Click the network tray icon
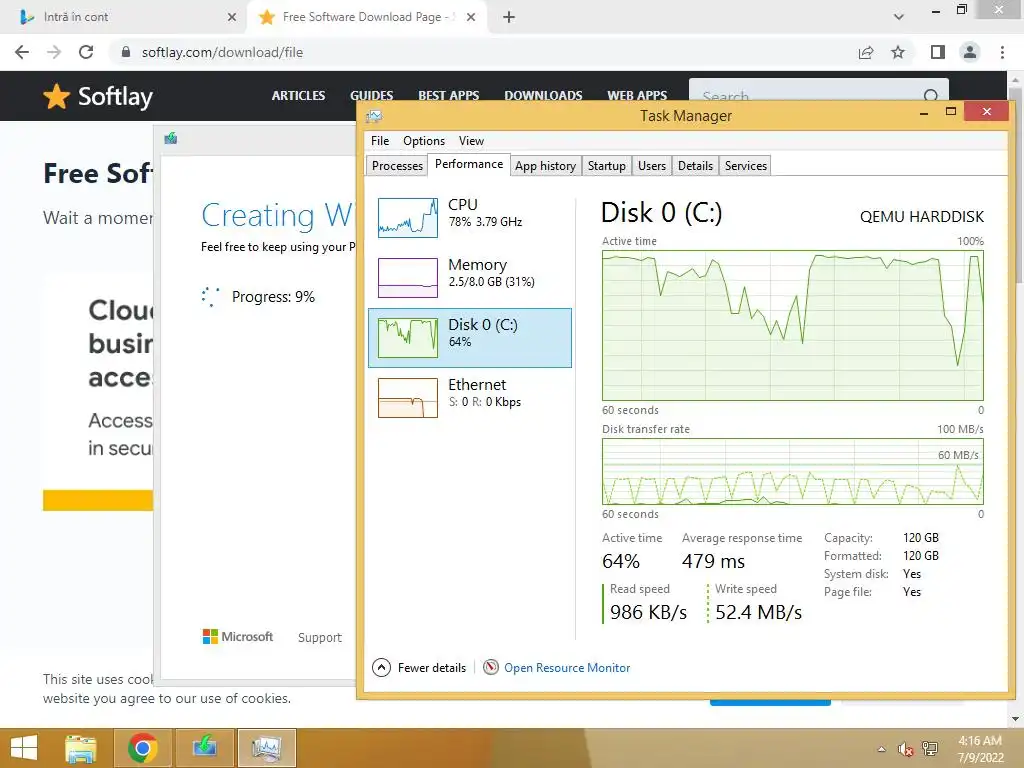Viewport: 1024px width, 768px height. coord(929,749)
